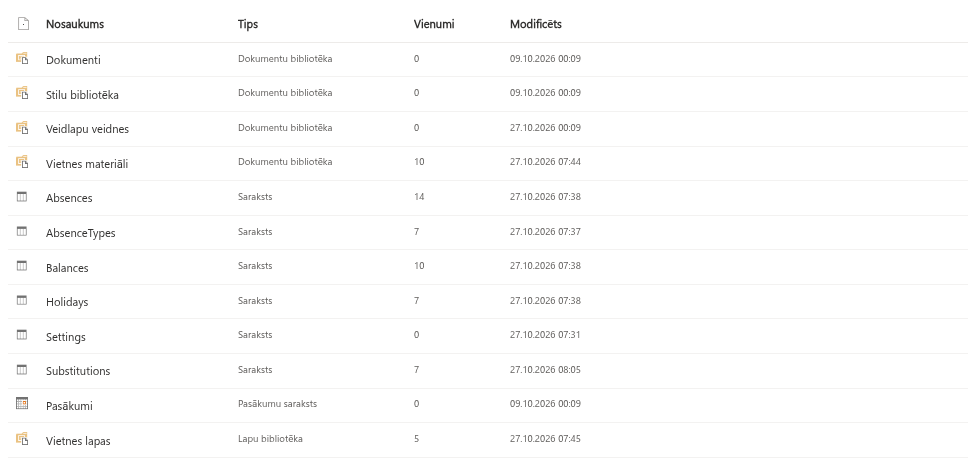
Task: Open the Substitutions list
Action: [x=78, y=371]
